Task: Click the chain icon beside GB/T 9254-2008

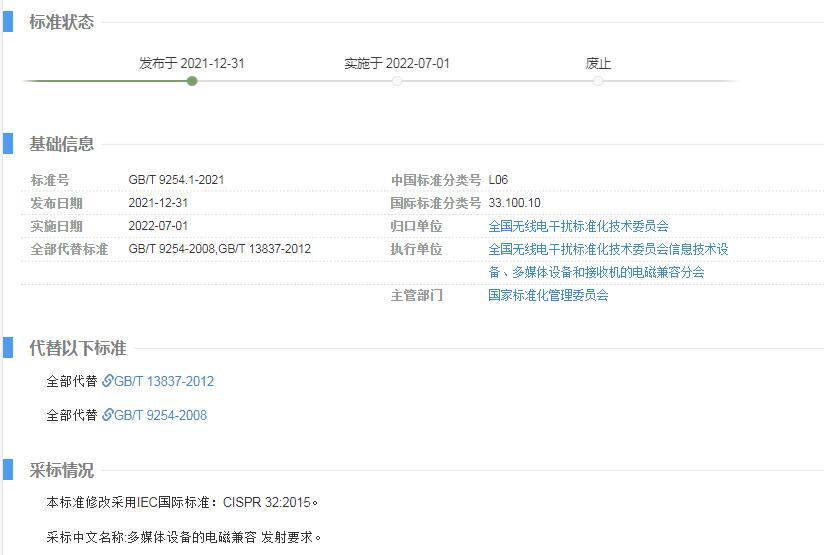Action: [x=108, y=415]
